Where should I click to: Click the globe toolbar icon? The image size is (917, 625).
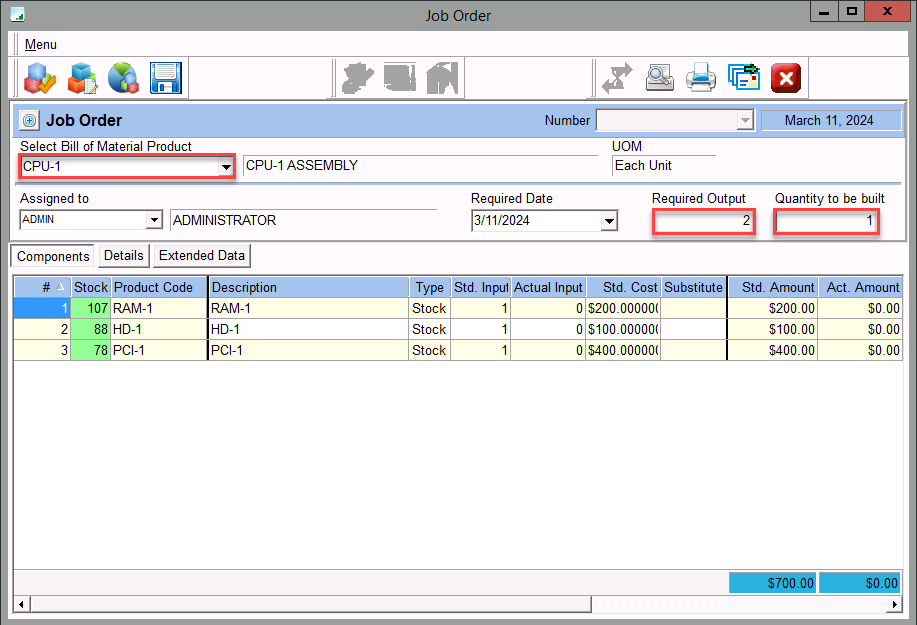click(x=123, y=77)
